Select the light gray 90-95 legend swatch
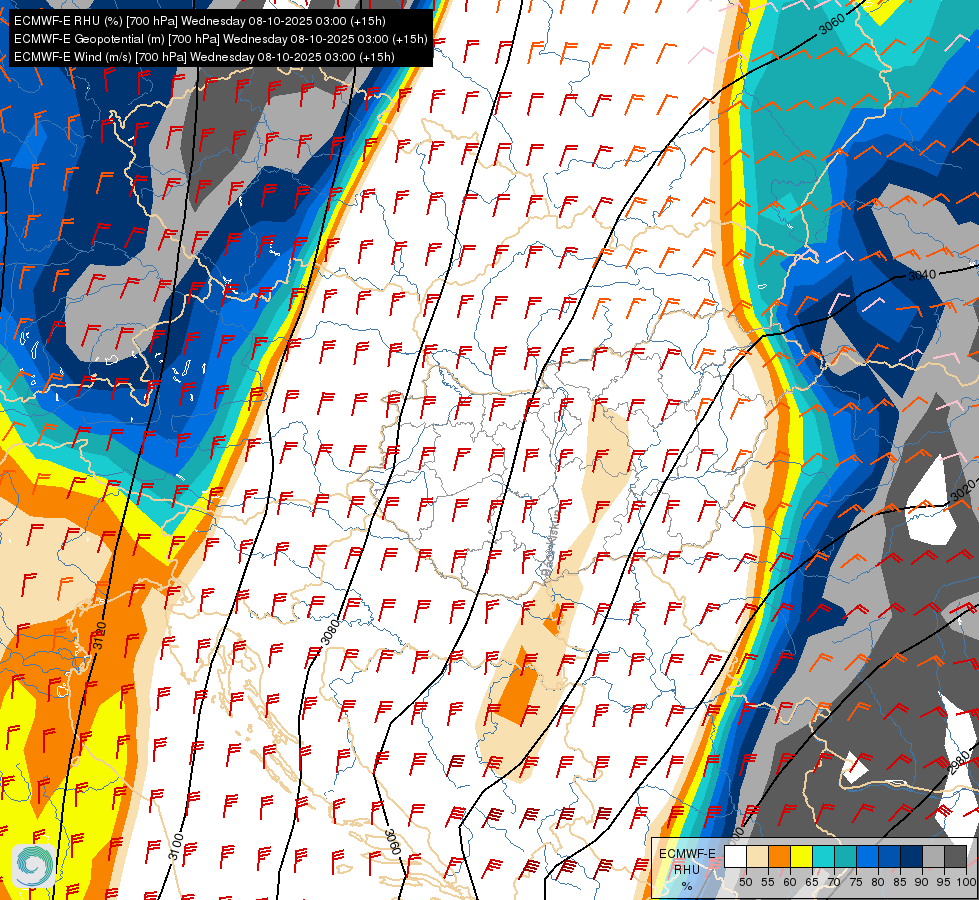 [x=933, y=856]
